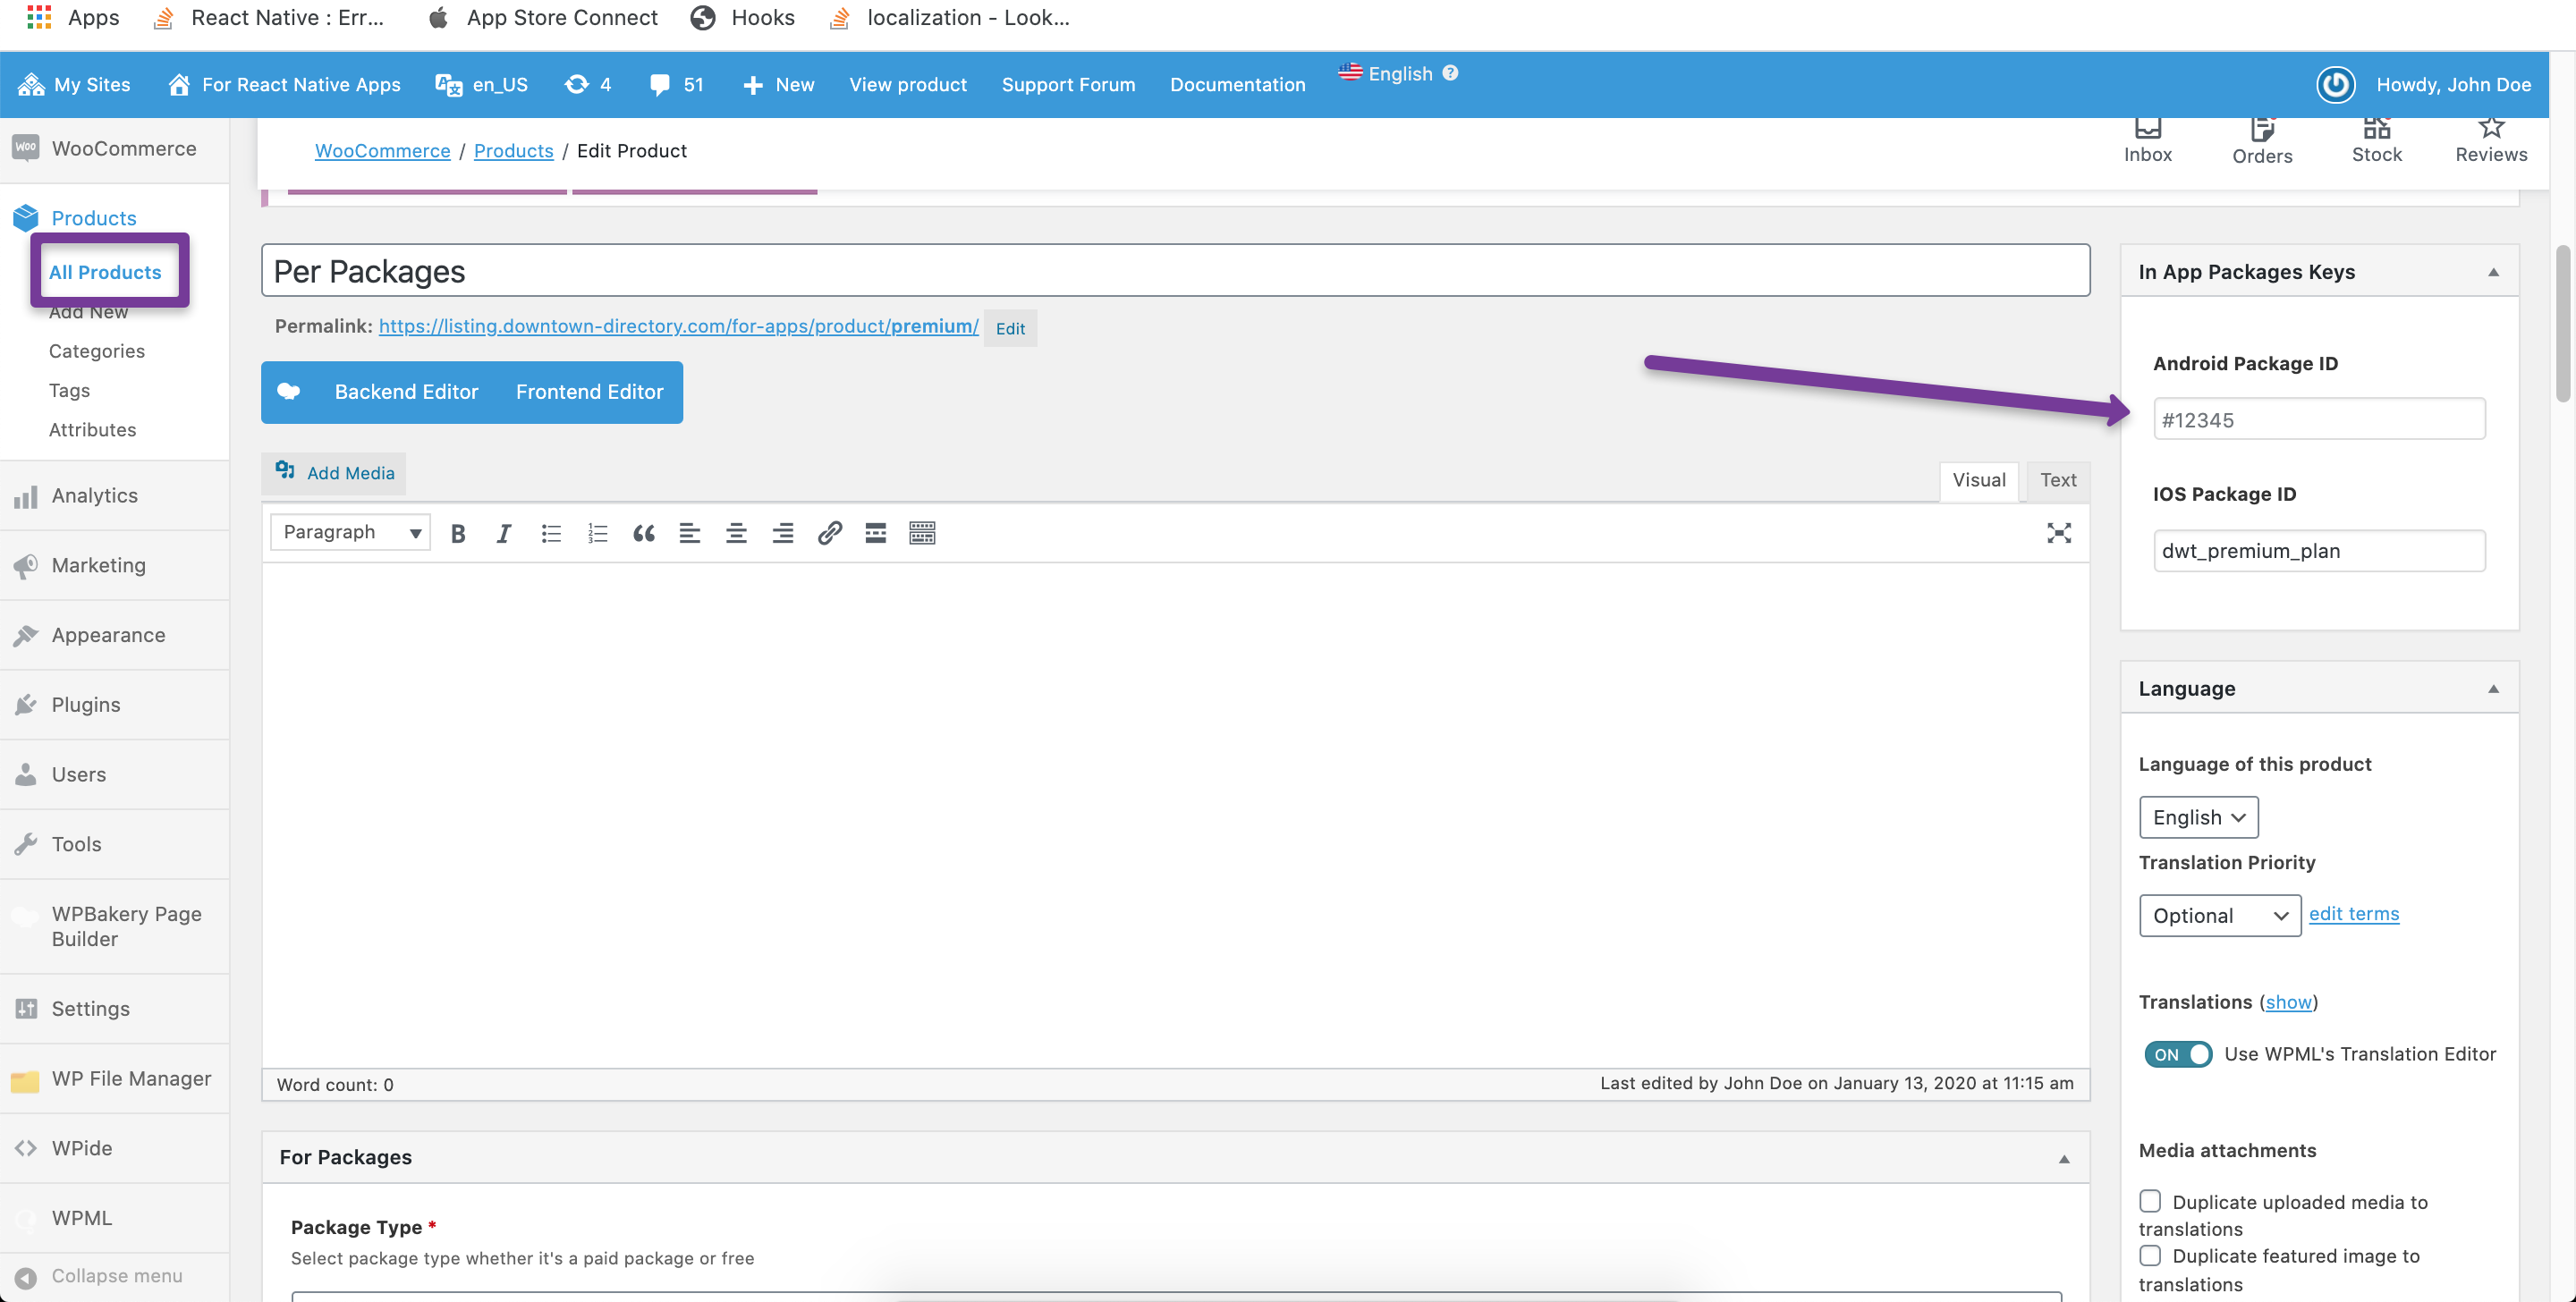Image resolution: width=2576 pixels, height=1302 pixels.
Task: Switch to the Text editor tab
Action: click(2058, 480)
